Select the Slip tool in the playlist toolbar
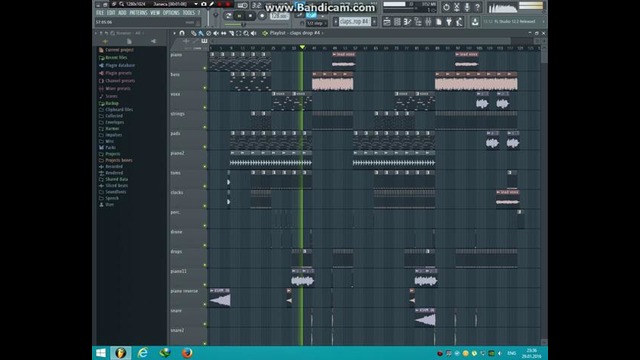 pyautogui.click(x=223, y=33)
